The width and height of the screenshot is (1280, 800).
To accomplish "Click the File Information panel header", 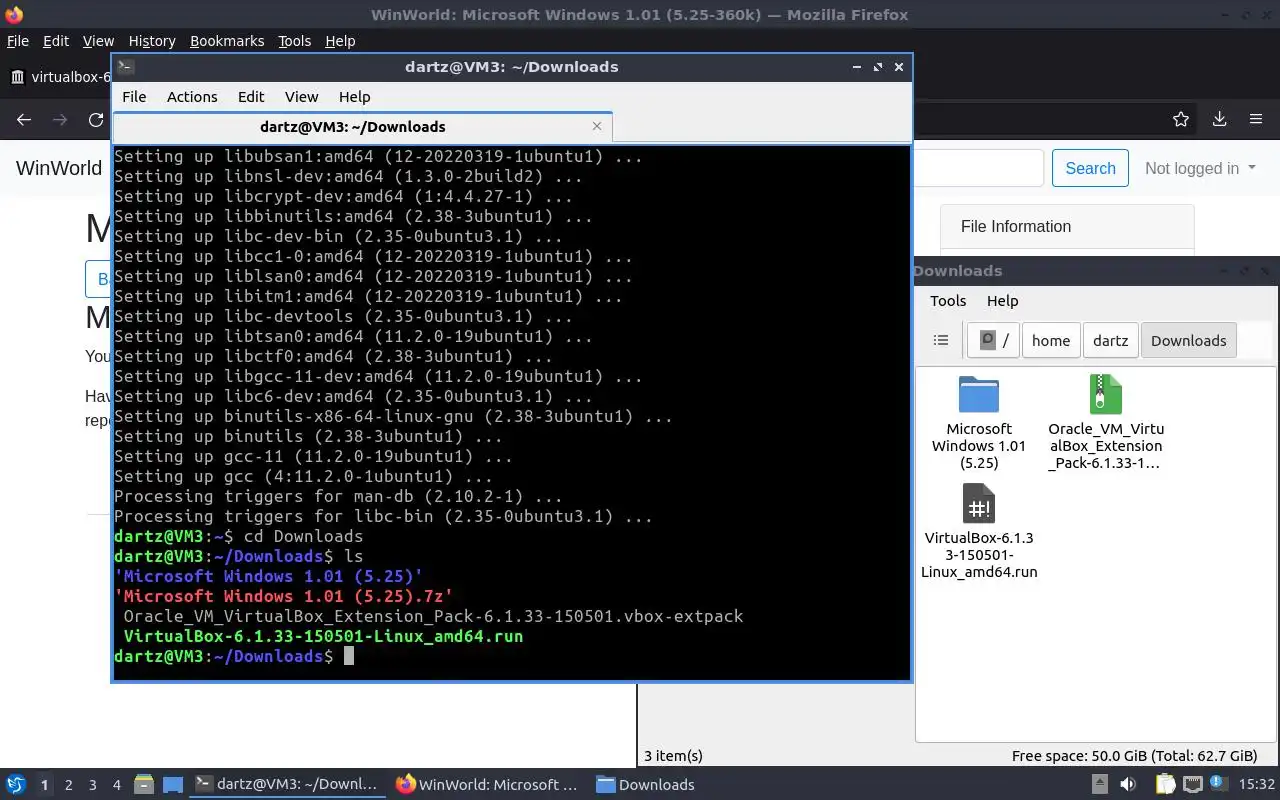I will [1067, 227].
